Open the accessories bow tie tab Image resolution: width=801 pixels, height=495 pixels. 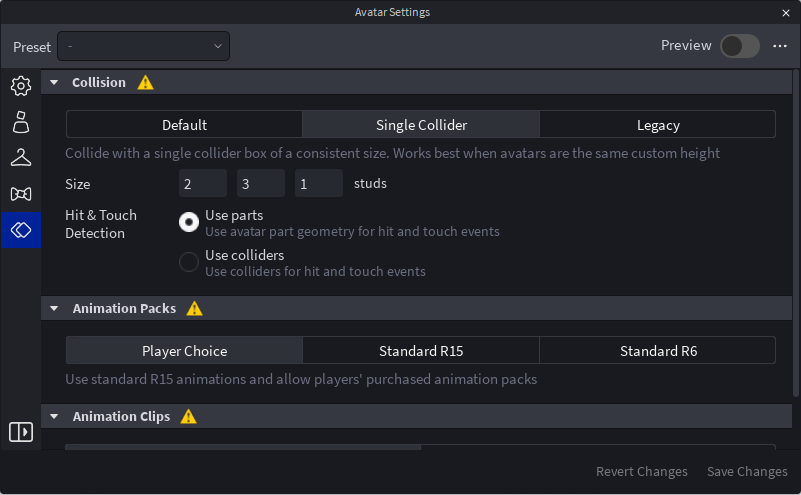(21, 193)
